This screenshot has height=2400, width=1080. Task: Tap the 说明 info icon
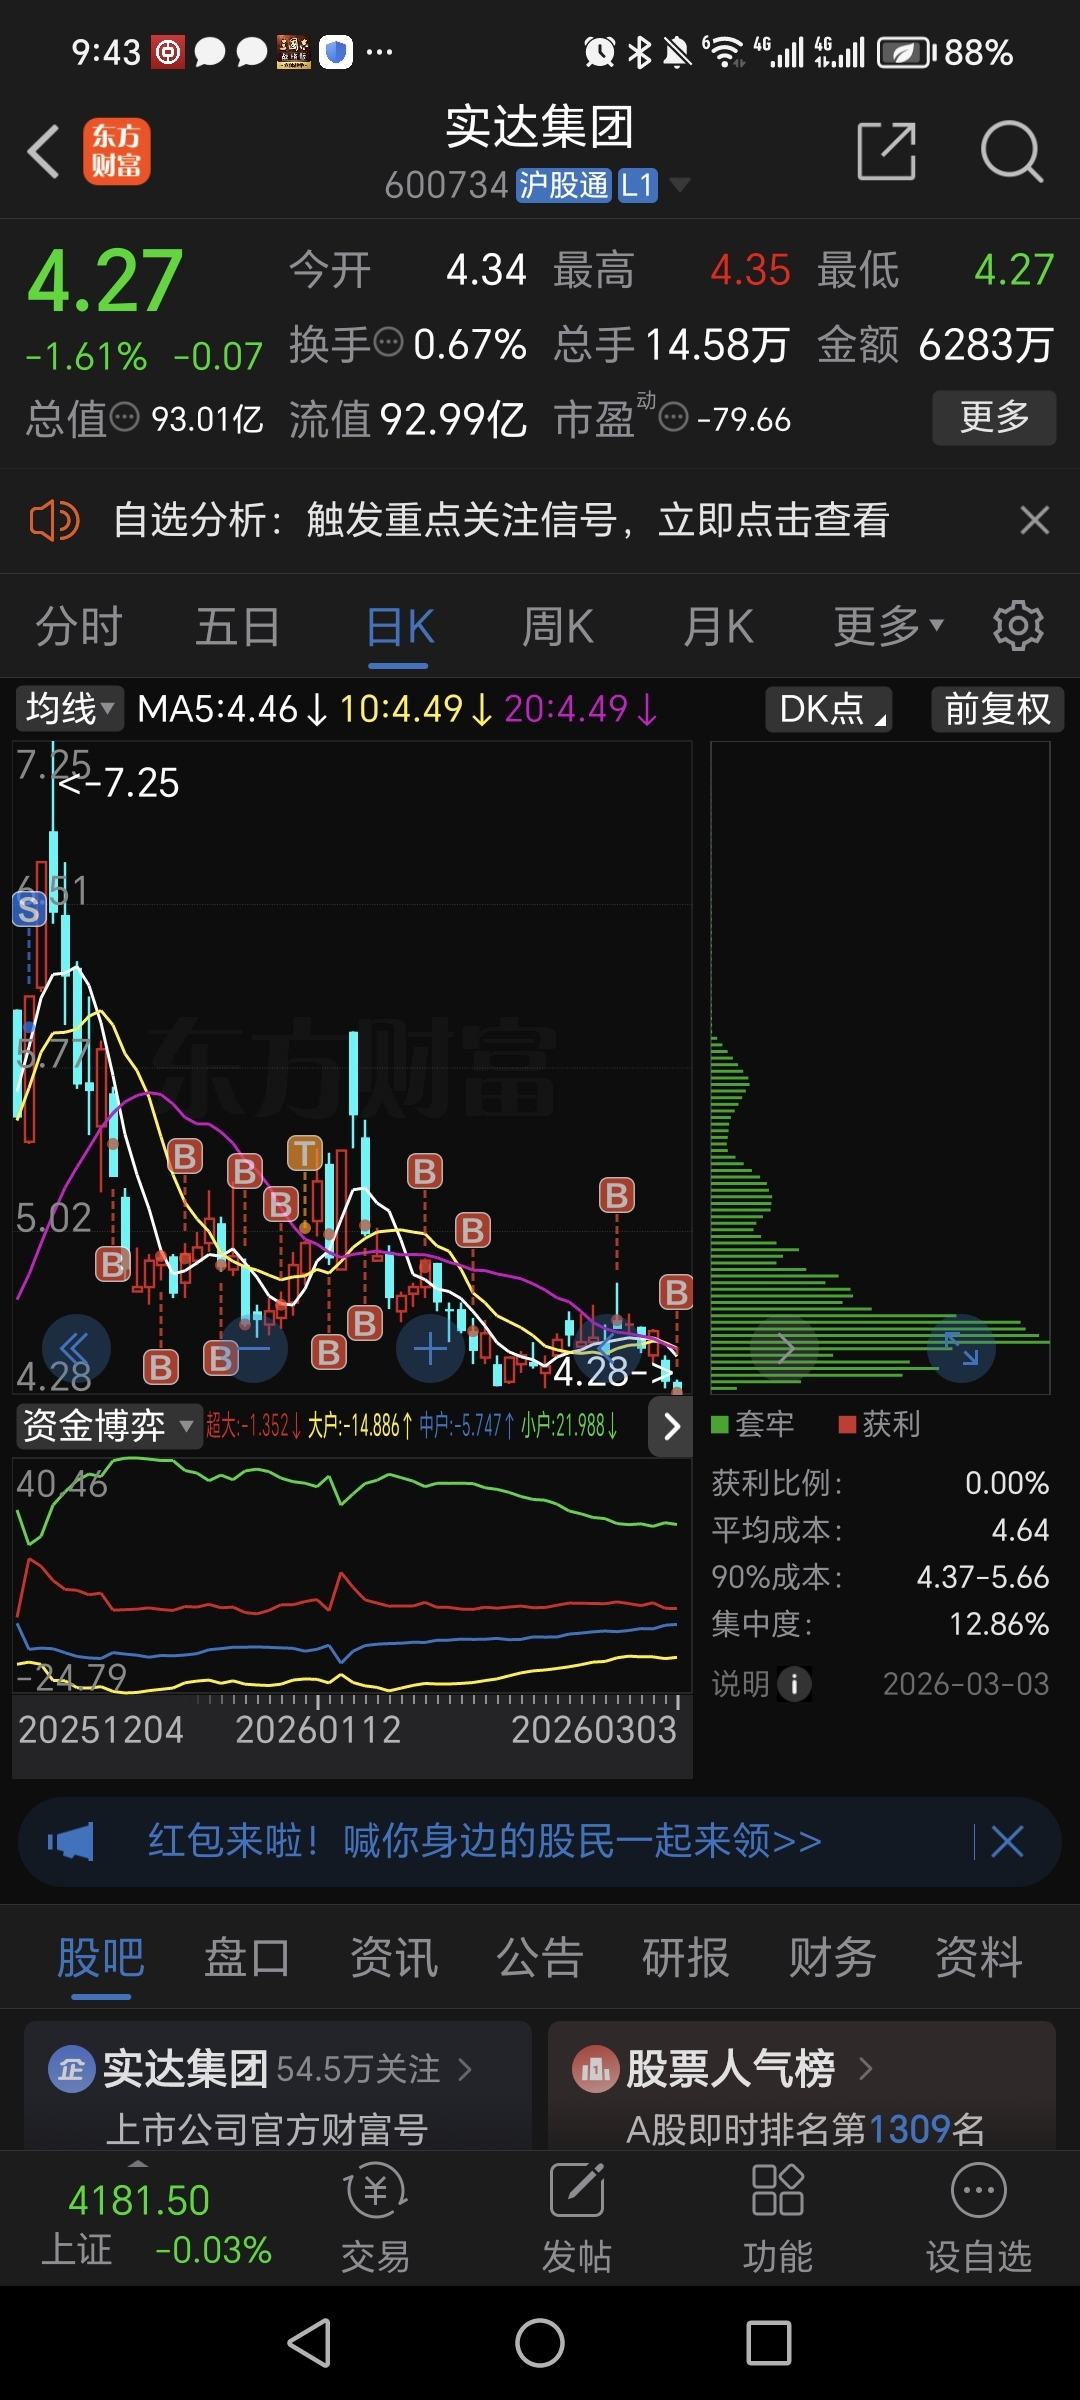[x=794, y=1684]
